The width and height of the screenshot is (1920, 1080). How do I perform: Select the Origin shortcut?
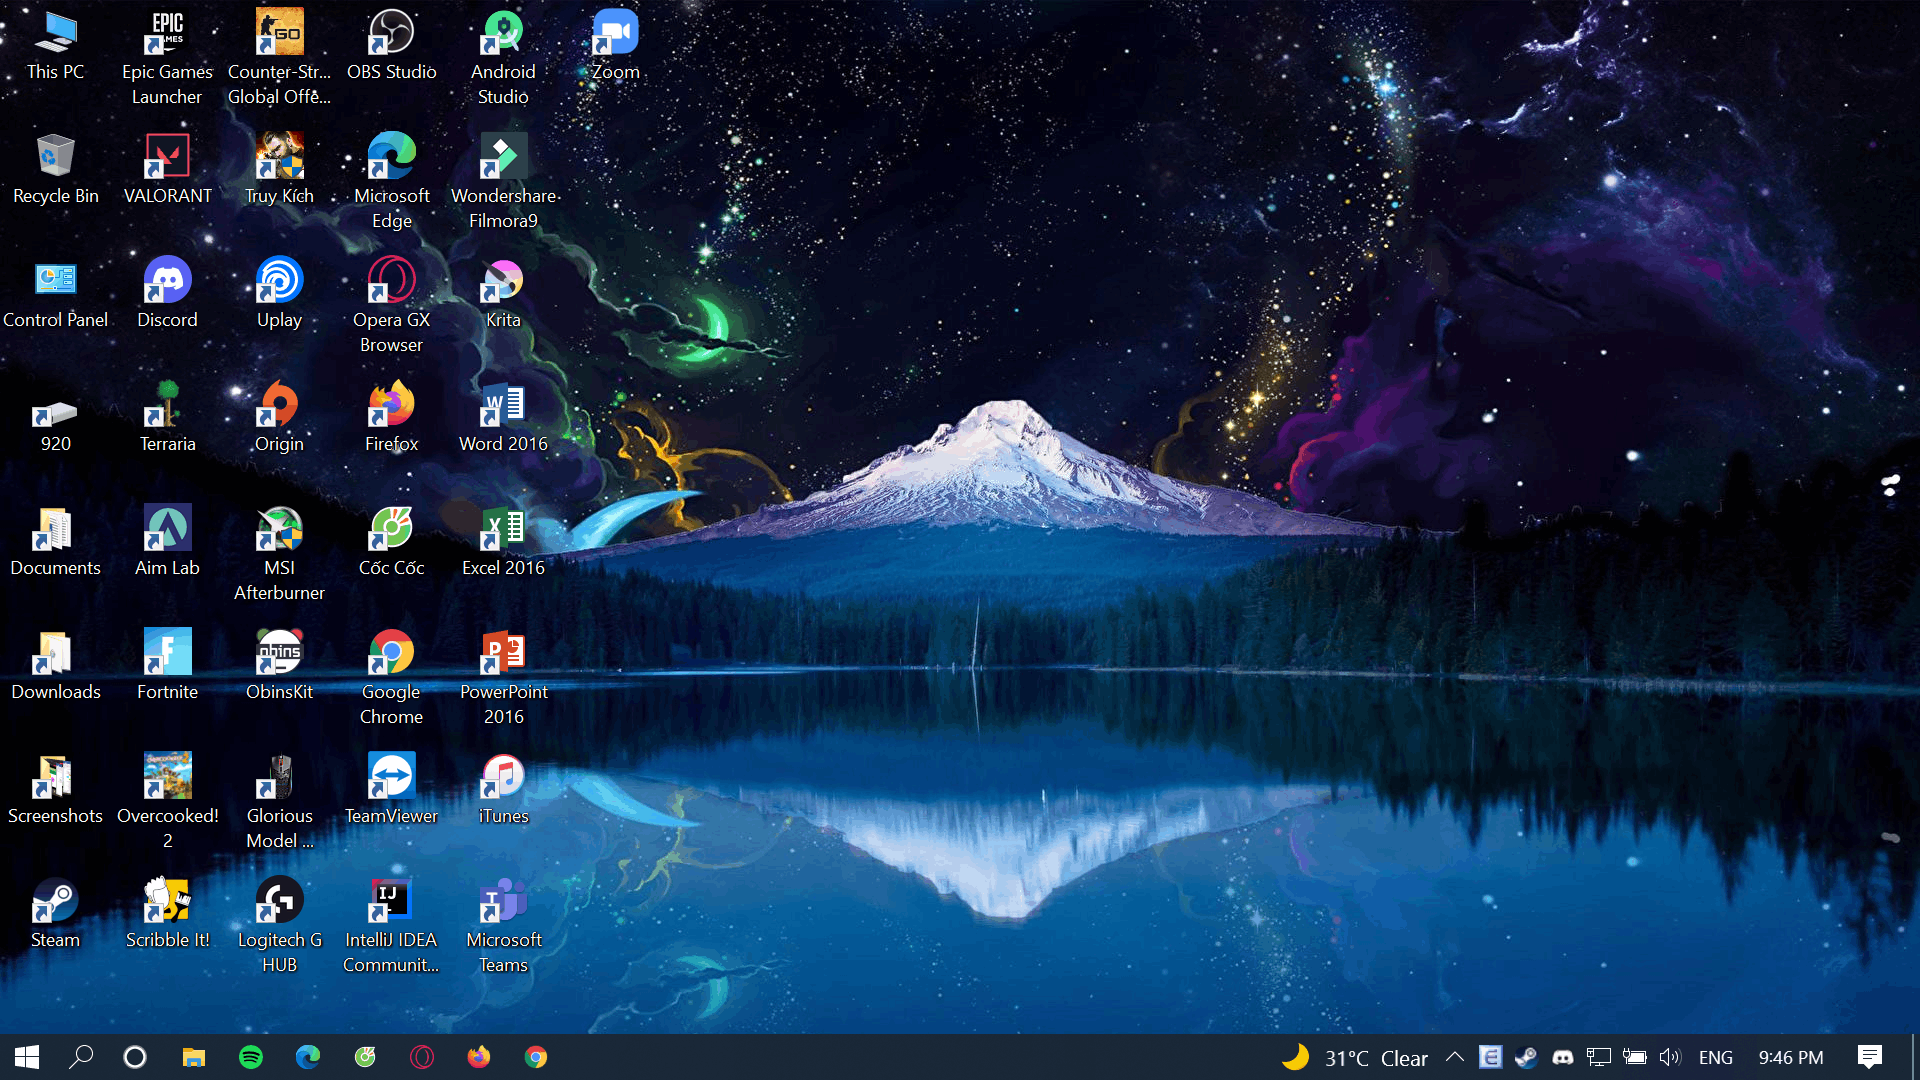pyautogui.click(x=279, y=418)
